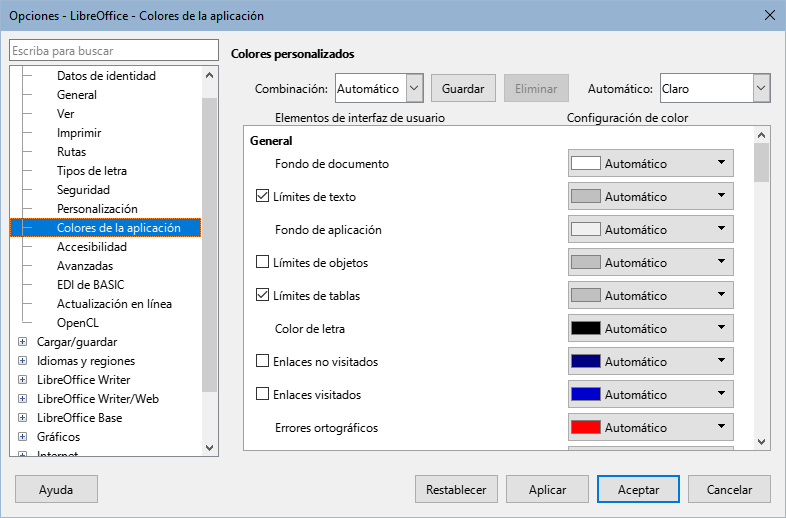Expand the Idiomas y regiones node
786x518 pixels.
[22, 361]
